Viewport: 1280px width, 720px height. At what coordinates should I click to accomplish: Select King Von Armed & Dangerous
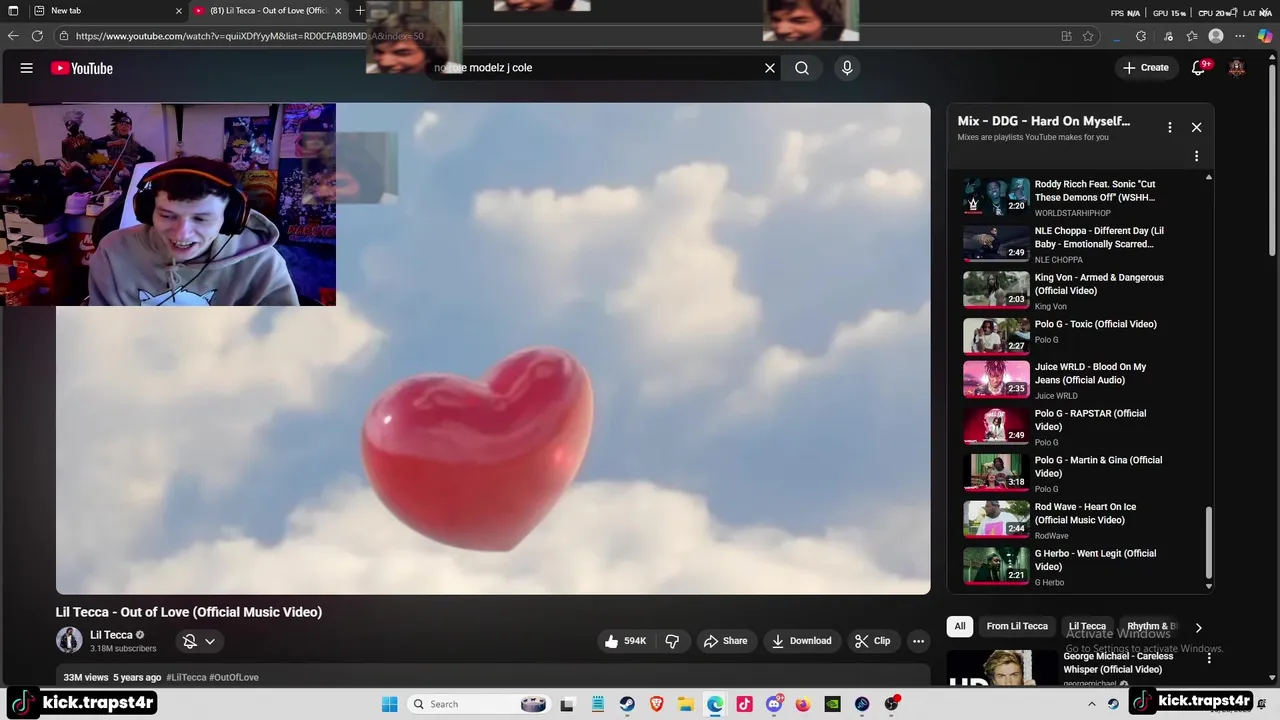[1081, 290]
